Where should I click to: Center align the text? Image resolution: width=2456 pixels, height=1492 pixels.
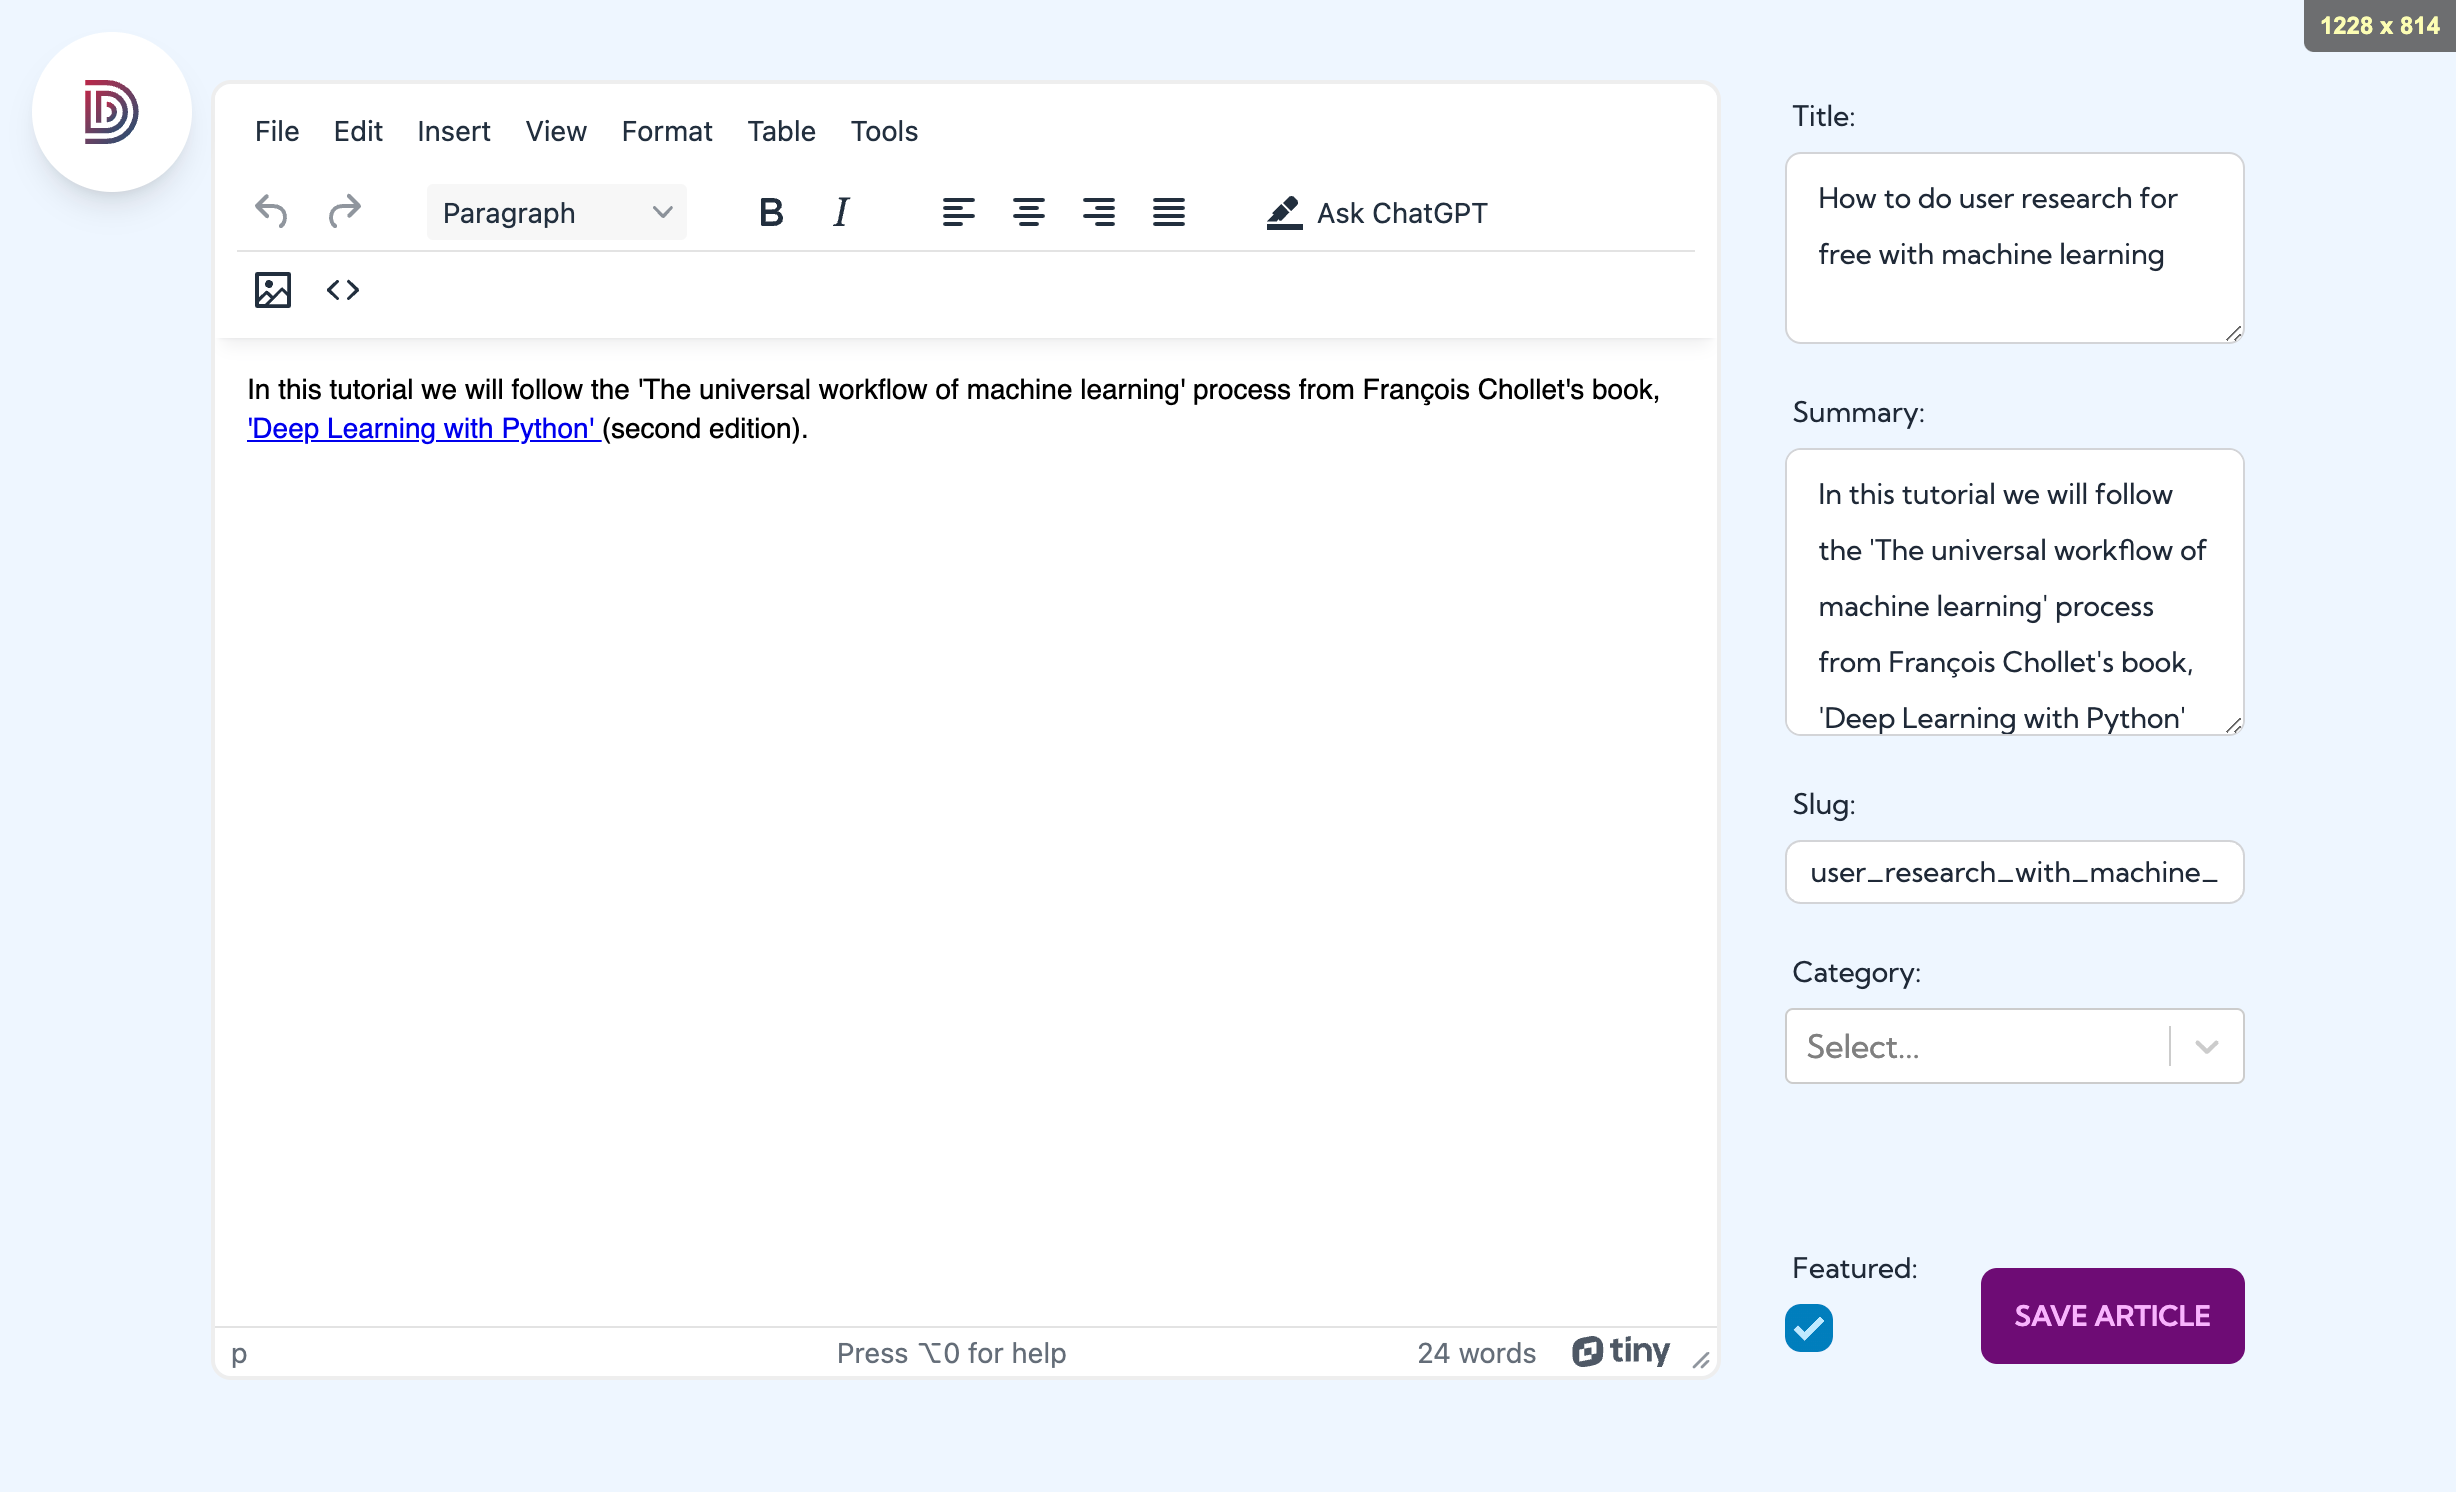pos(1028,212)
